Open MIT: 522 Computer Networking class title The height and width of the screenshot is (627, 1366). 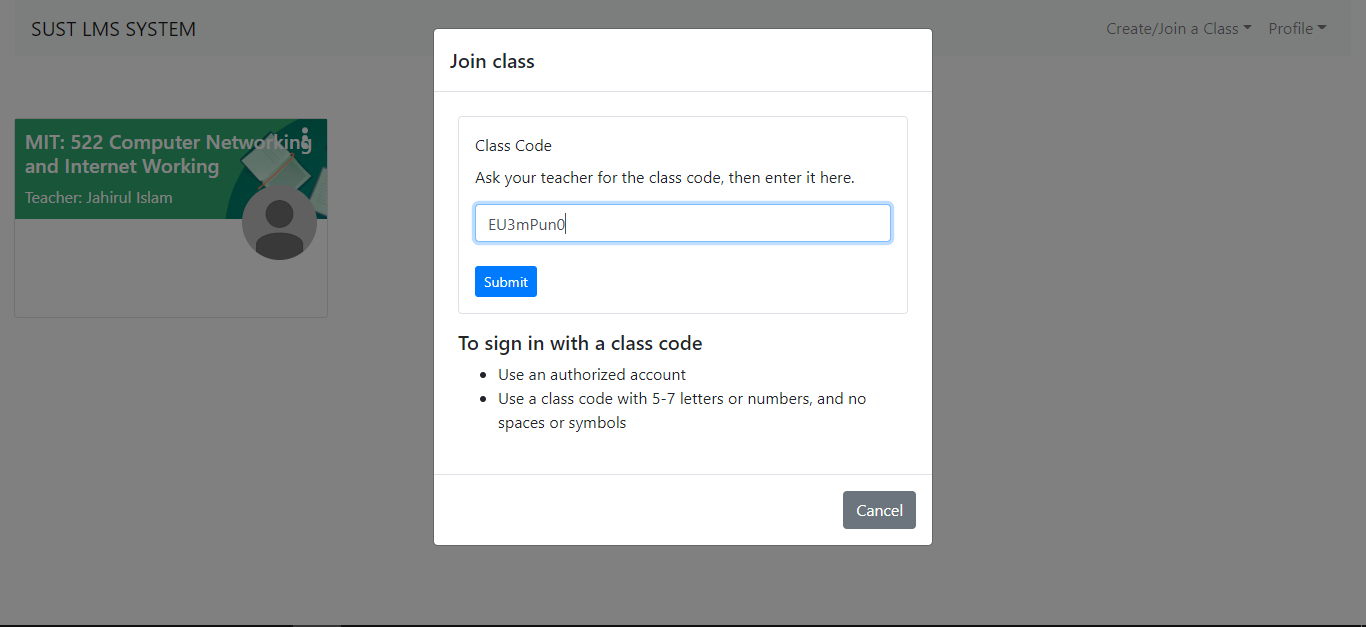[168, 154]
